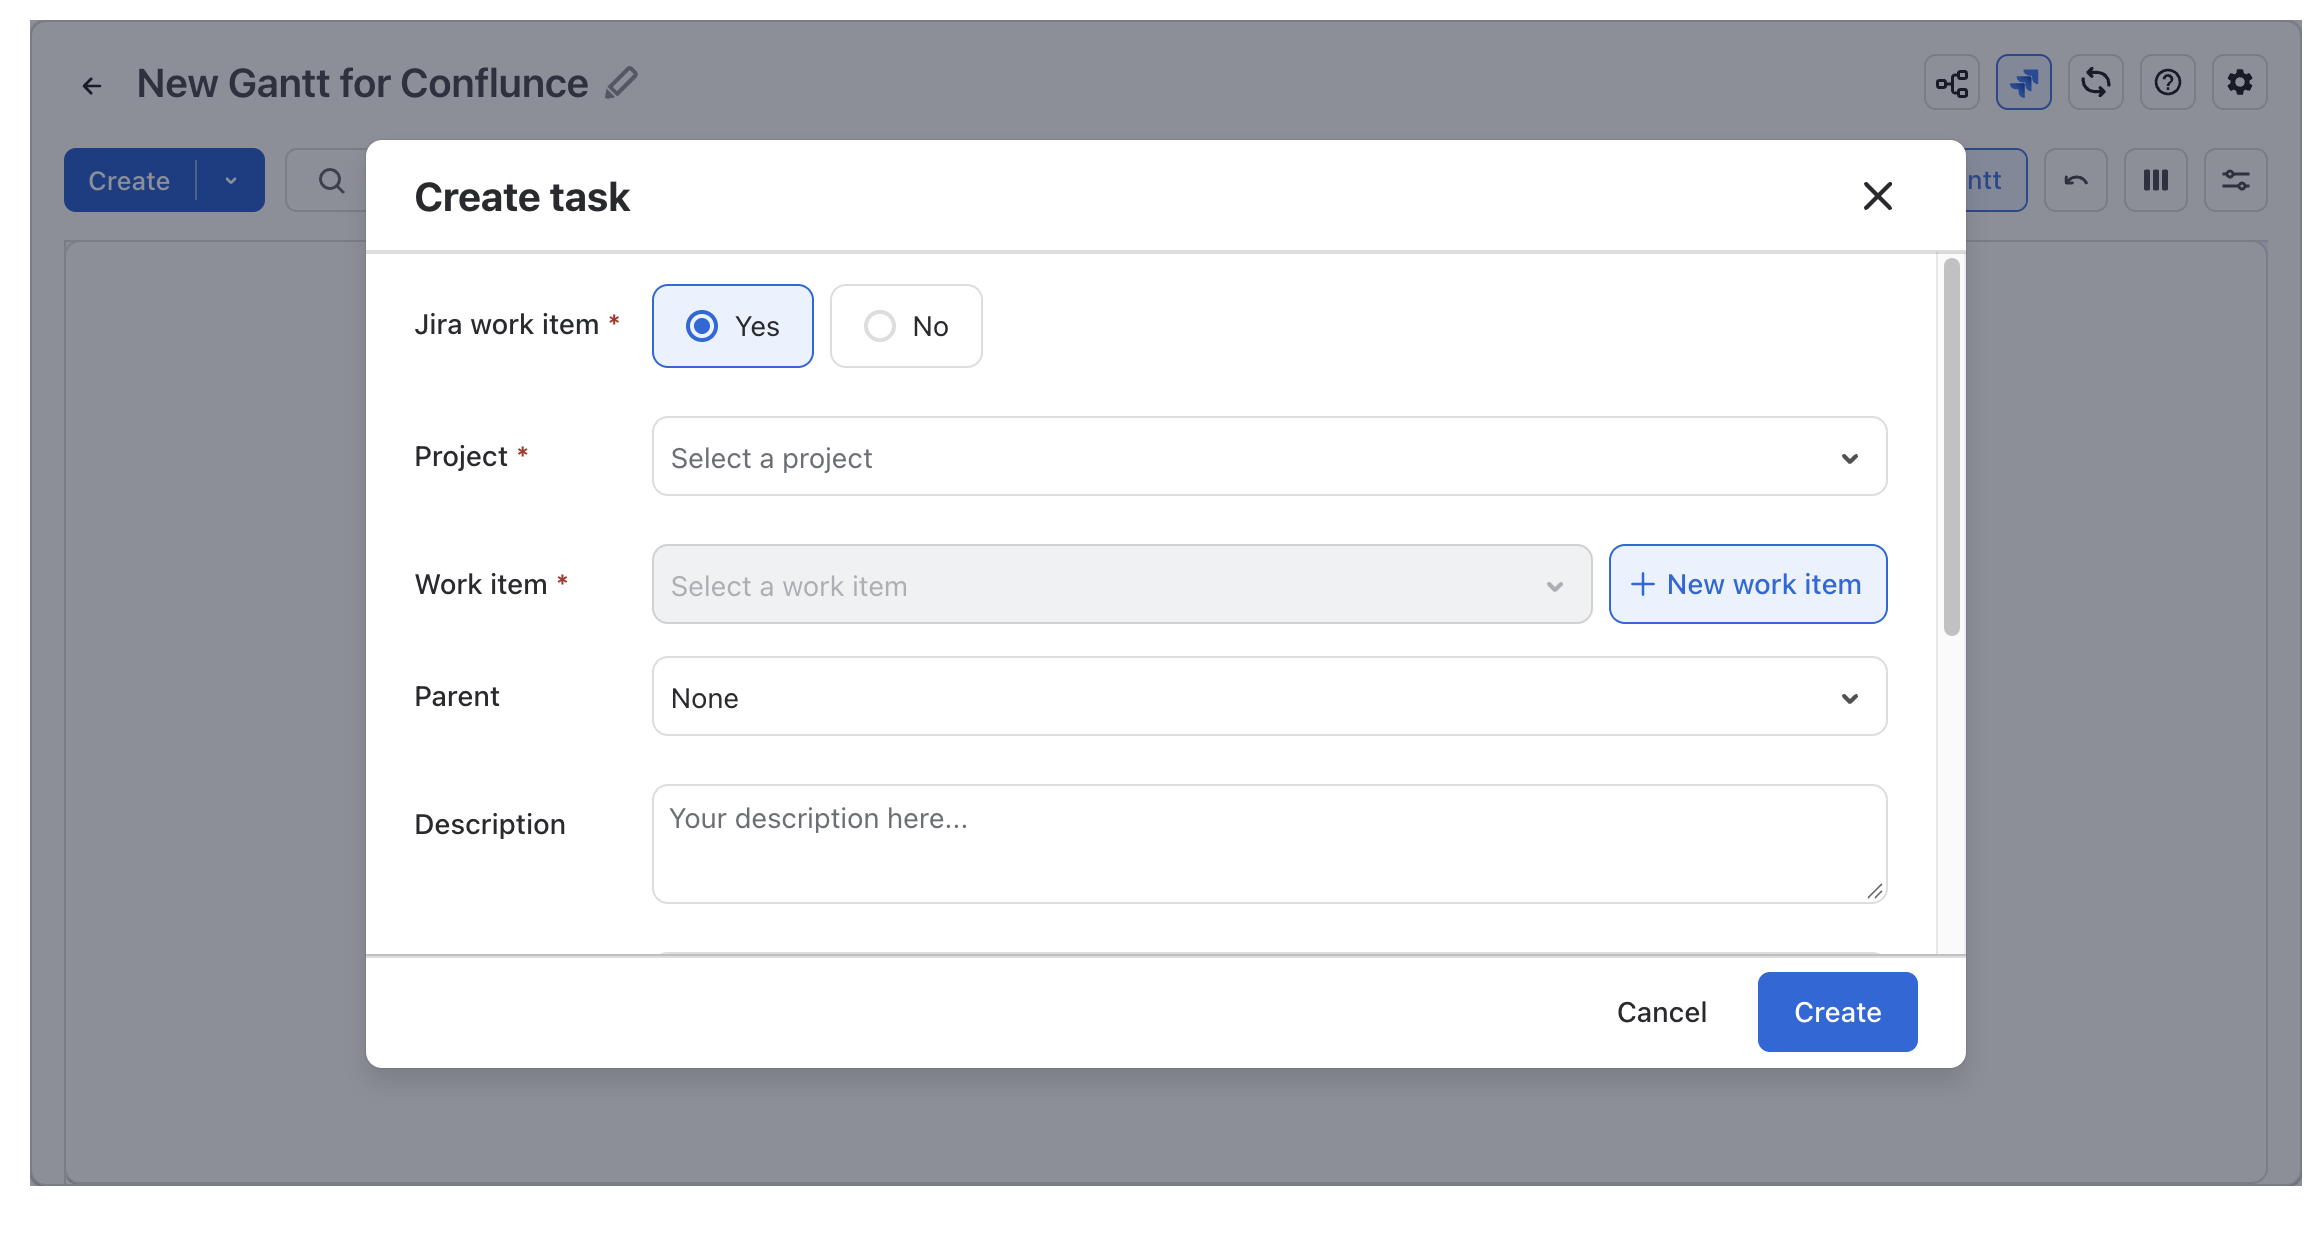Click Cancel in the dialog footer

(1661, 1012)
